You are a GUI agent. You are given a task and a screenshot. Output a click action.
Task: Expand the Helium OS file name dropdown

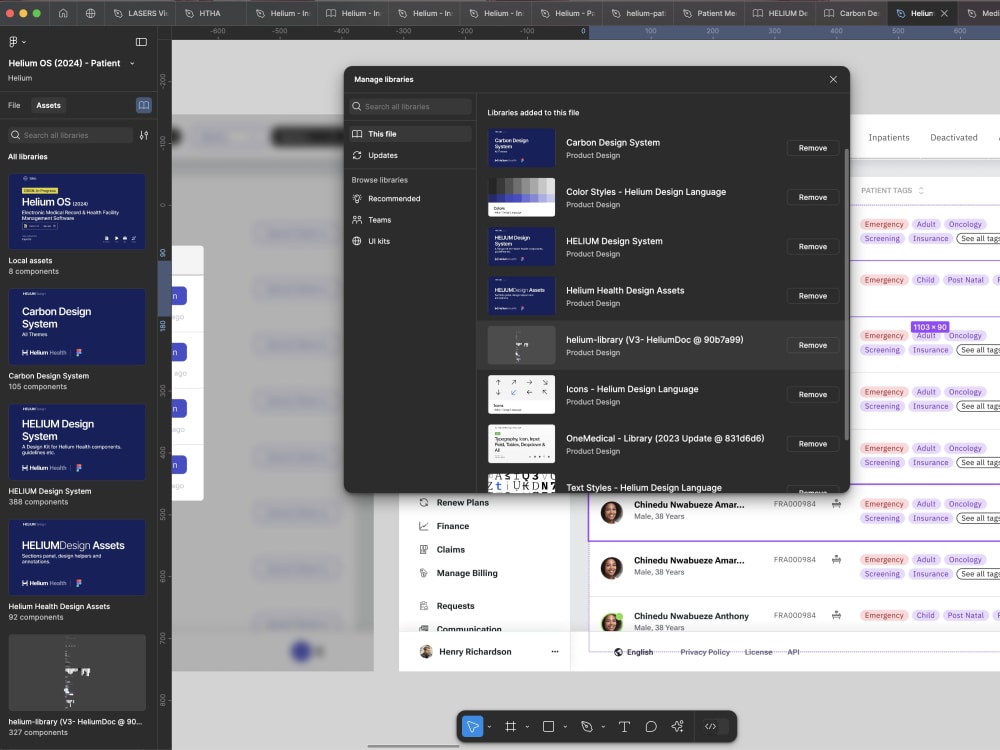pyautogui.click(x=132, y=63)
